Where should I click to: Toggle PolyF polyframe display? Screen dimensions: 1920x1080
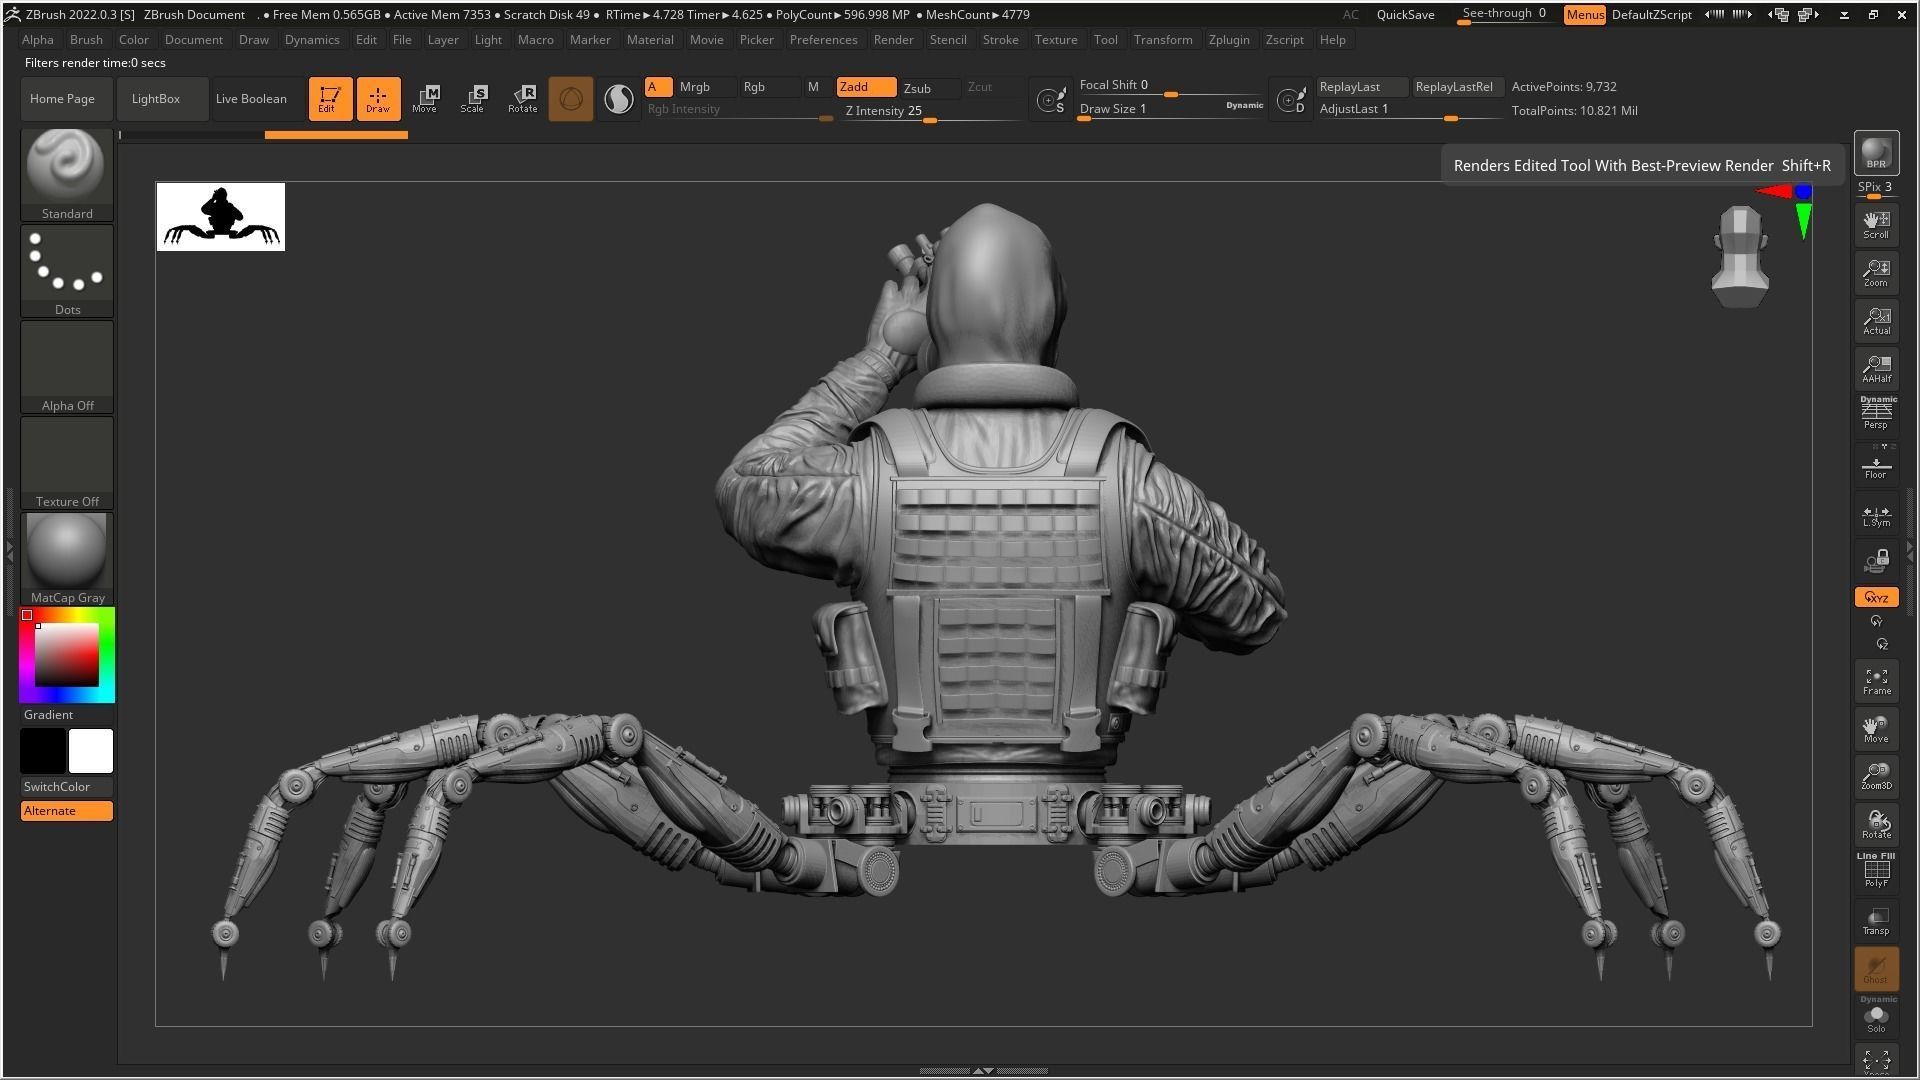[1876, 871]
